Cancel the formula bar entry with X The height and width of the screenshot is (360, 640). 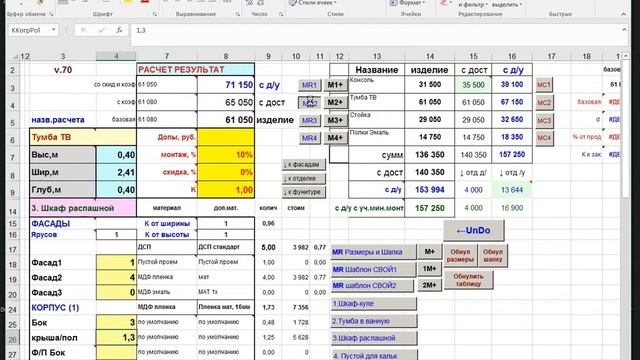click(x=84, y=30)
